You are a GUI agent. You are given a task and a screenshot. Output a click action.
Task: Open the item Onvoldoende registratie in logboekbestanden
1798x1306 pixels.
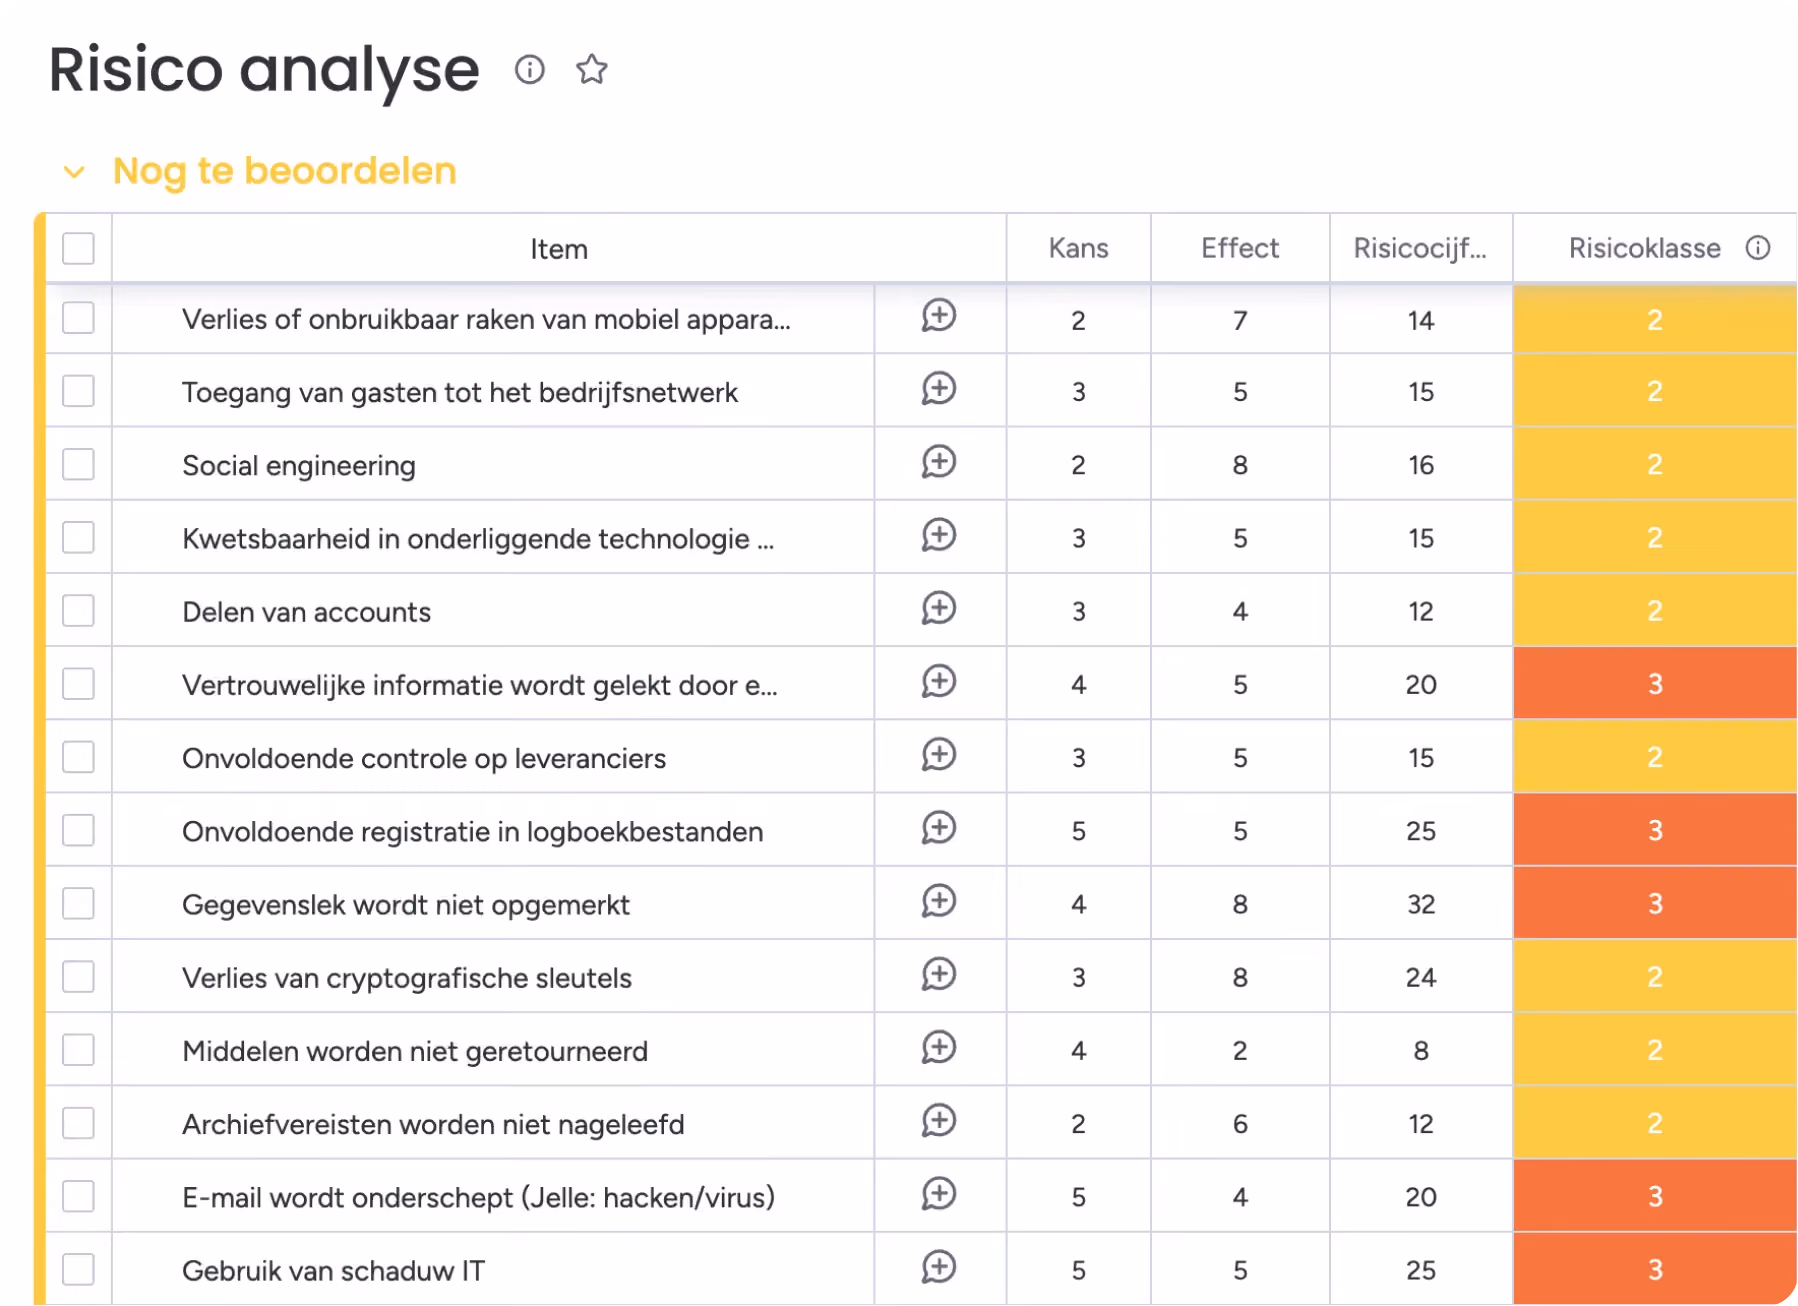pyautogui.click(x=472, y=832)
